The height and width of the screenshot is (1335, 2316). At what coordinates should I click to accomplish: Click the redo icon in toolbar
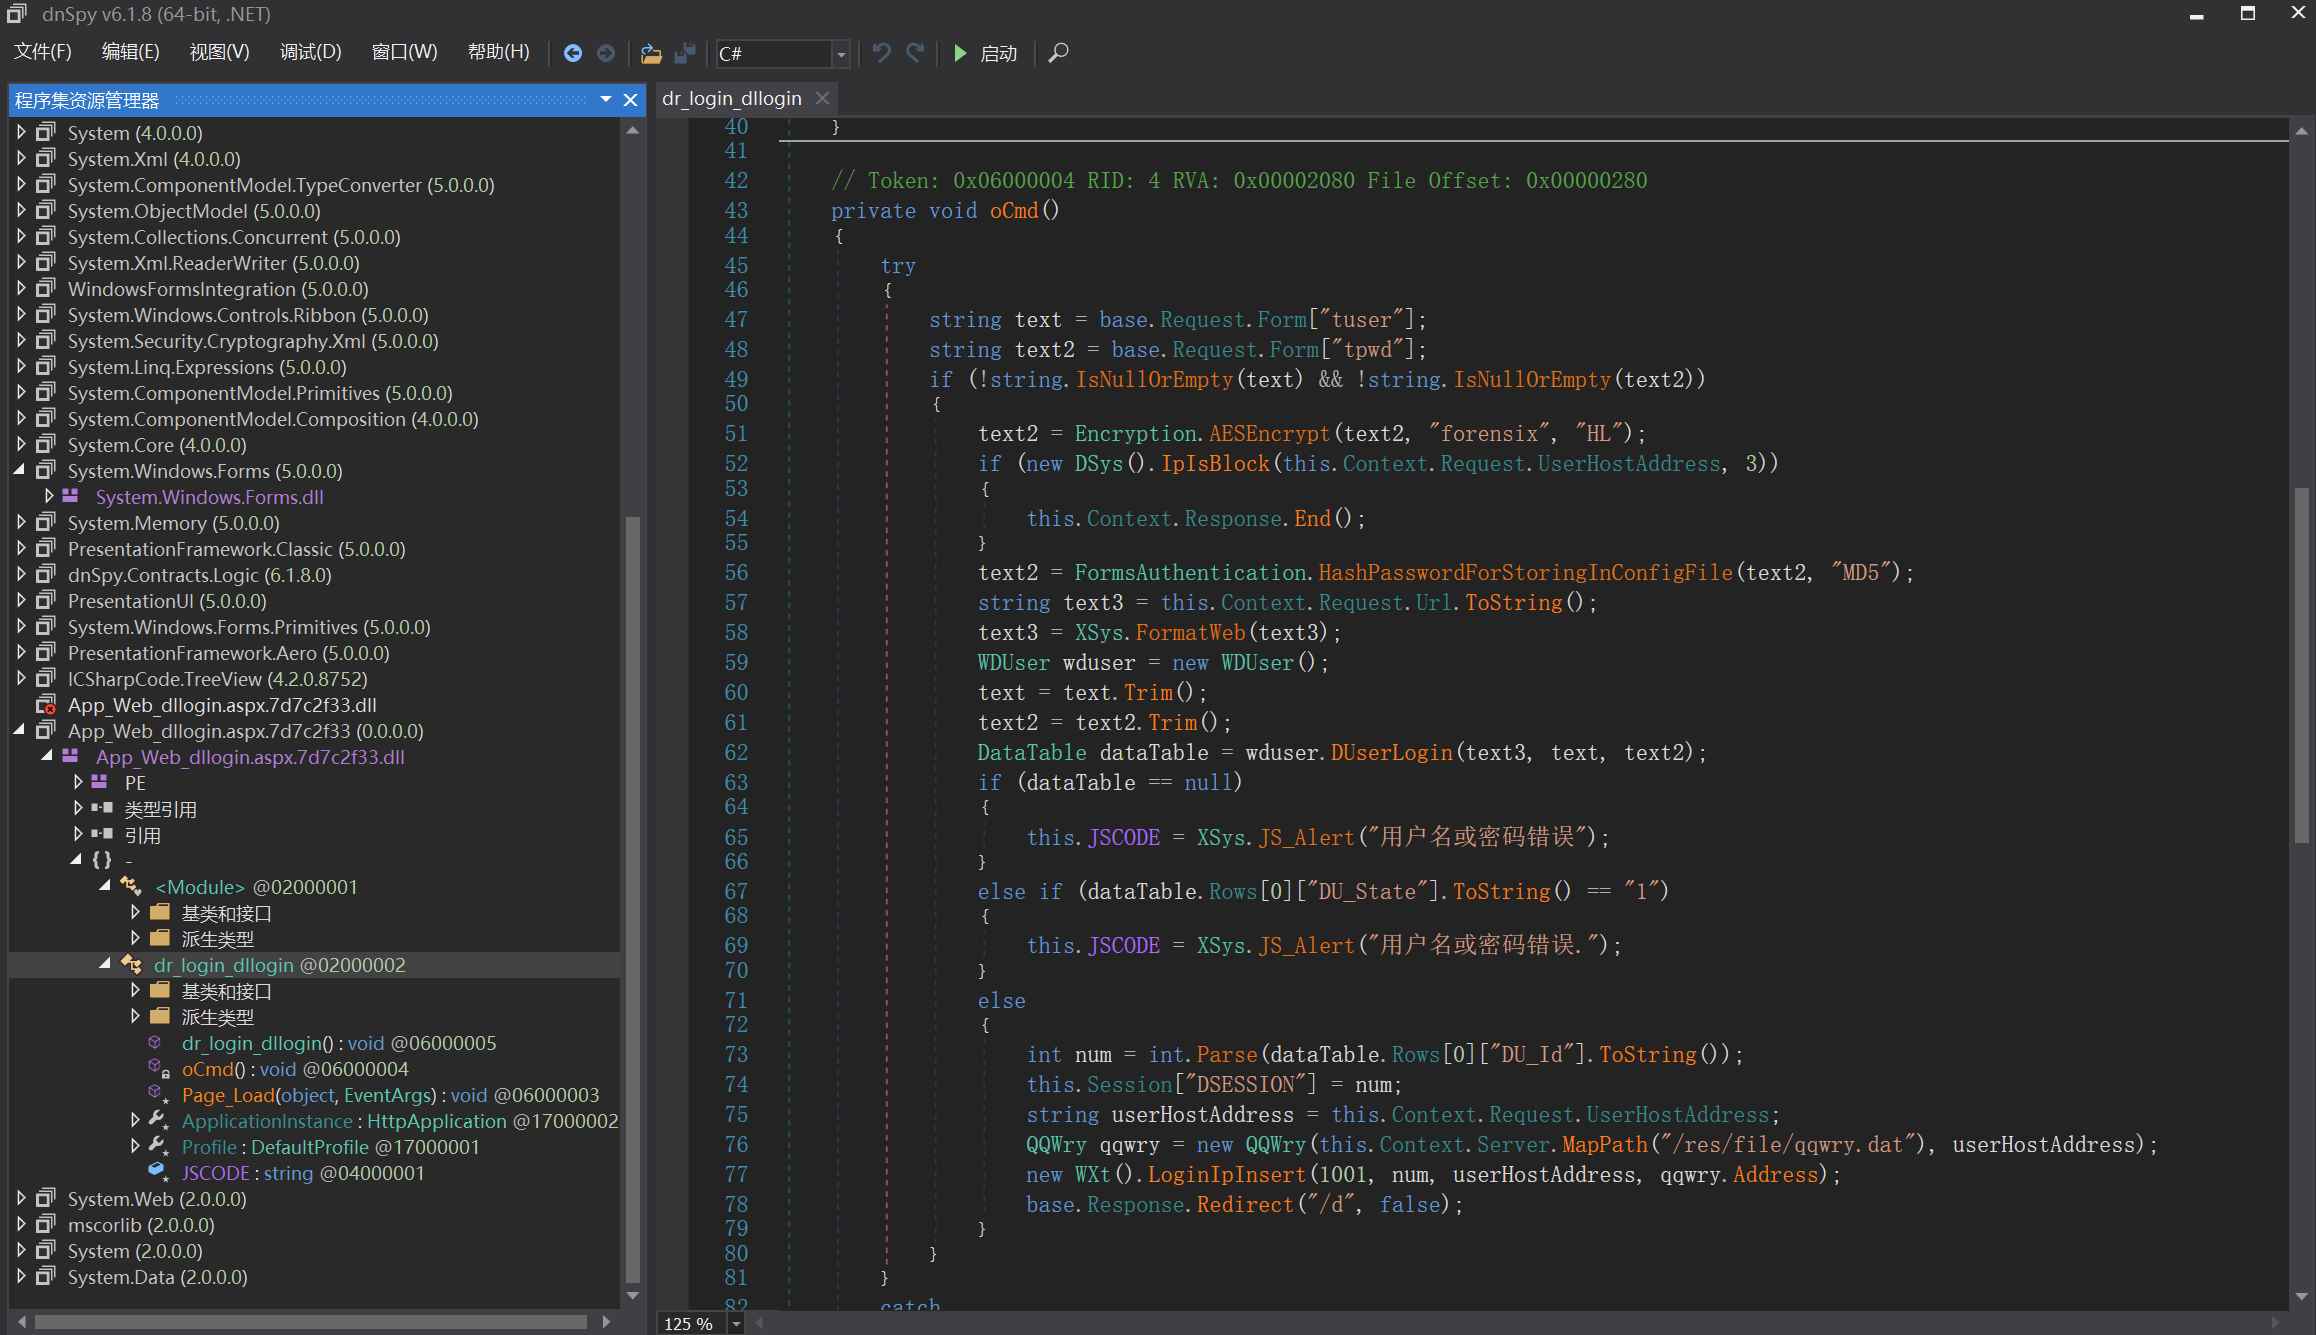915,53
